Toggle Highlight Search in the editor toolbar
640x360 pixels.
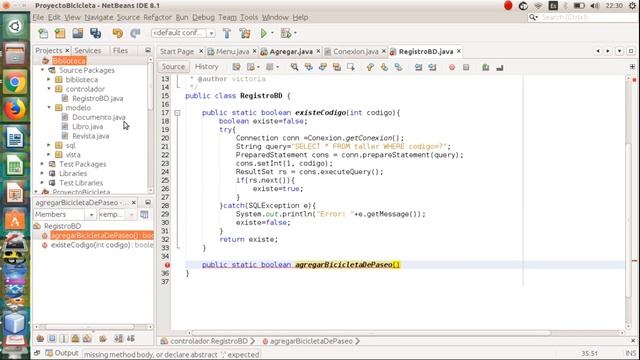click(x=337, y=67)
